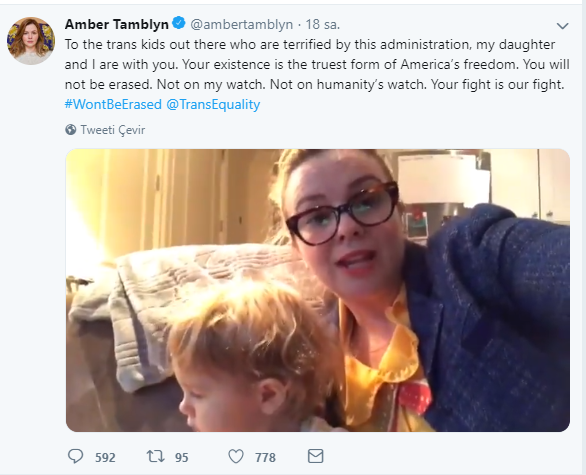Open the tweet options chevron
This screenshot has height=475, width=586.
point(562,25)
